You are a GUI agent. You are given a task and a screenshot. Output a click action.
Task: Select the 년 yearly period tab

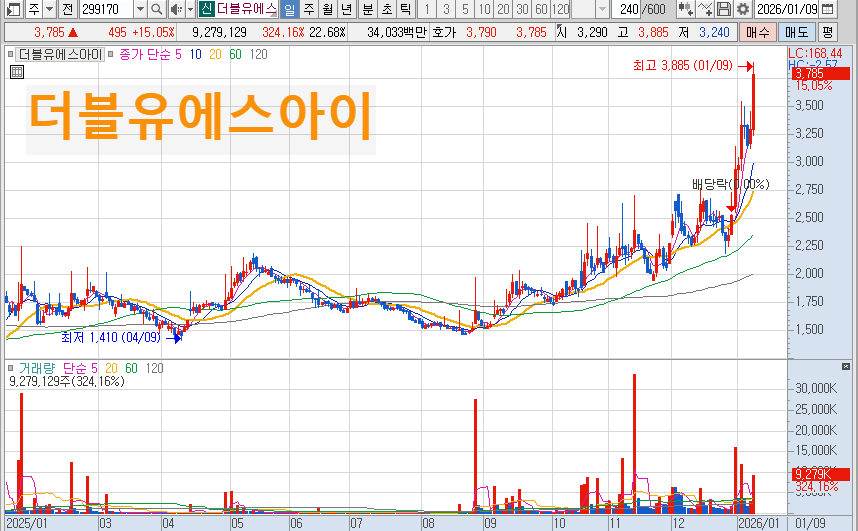346,9
